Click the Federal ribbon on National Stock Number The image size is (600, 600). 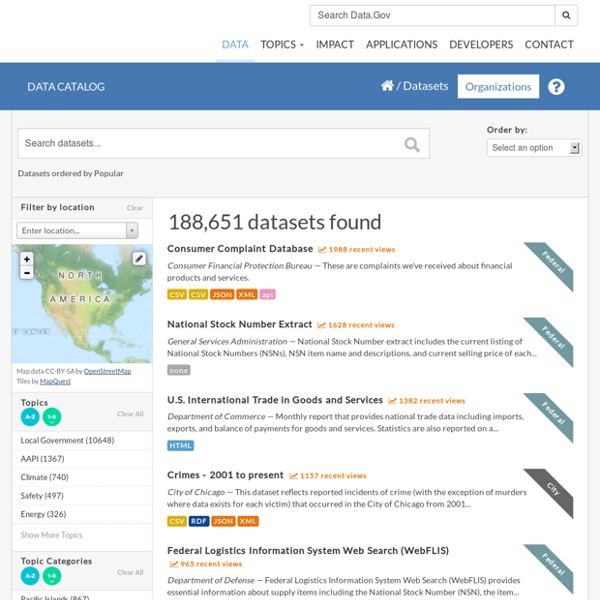click(553, 338)
